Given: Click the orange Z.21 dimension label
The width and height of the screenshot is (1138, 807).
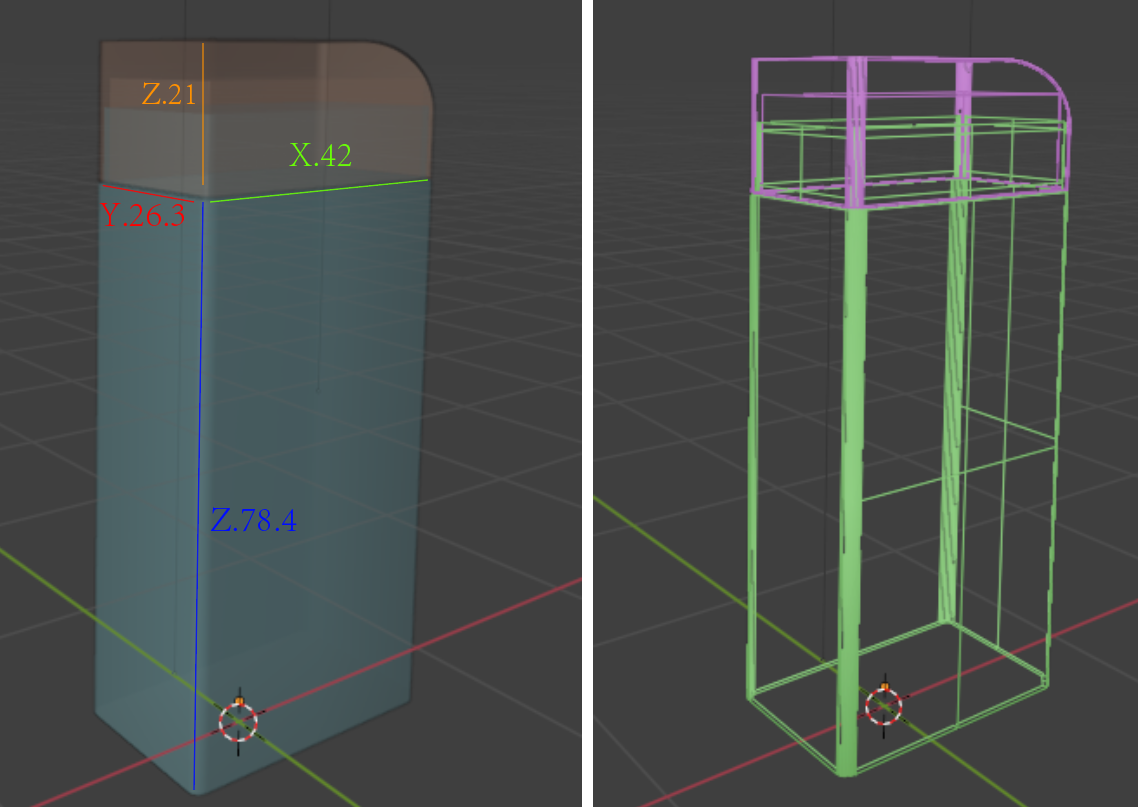Looking at the screenshot, I should [168, 95].
